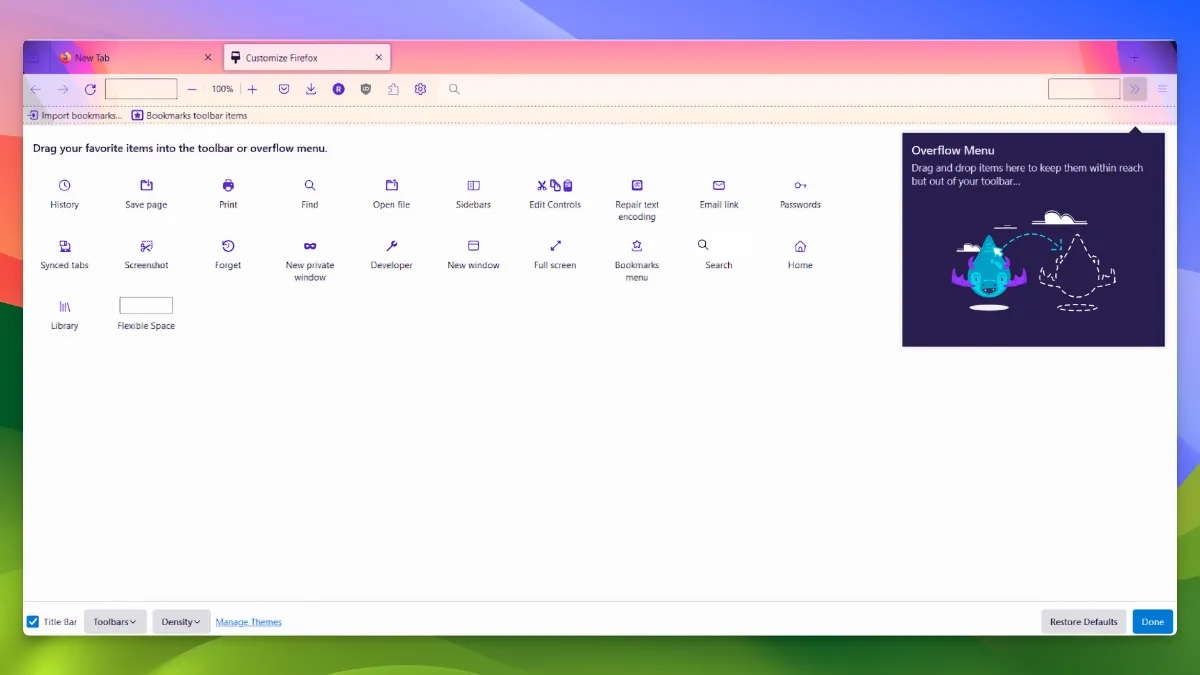Click the Downloads arrow in the toolbar

point(311,89)
